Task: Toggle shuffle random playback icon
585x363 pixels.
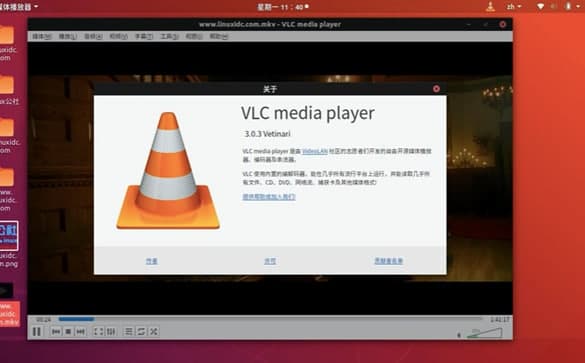Action: [153, 331]
